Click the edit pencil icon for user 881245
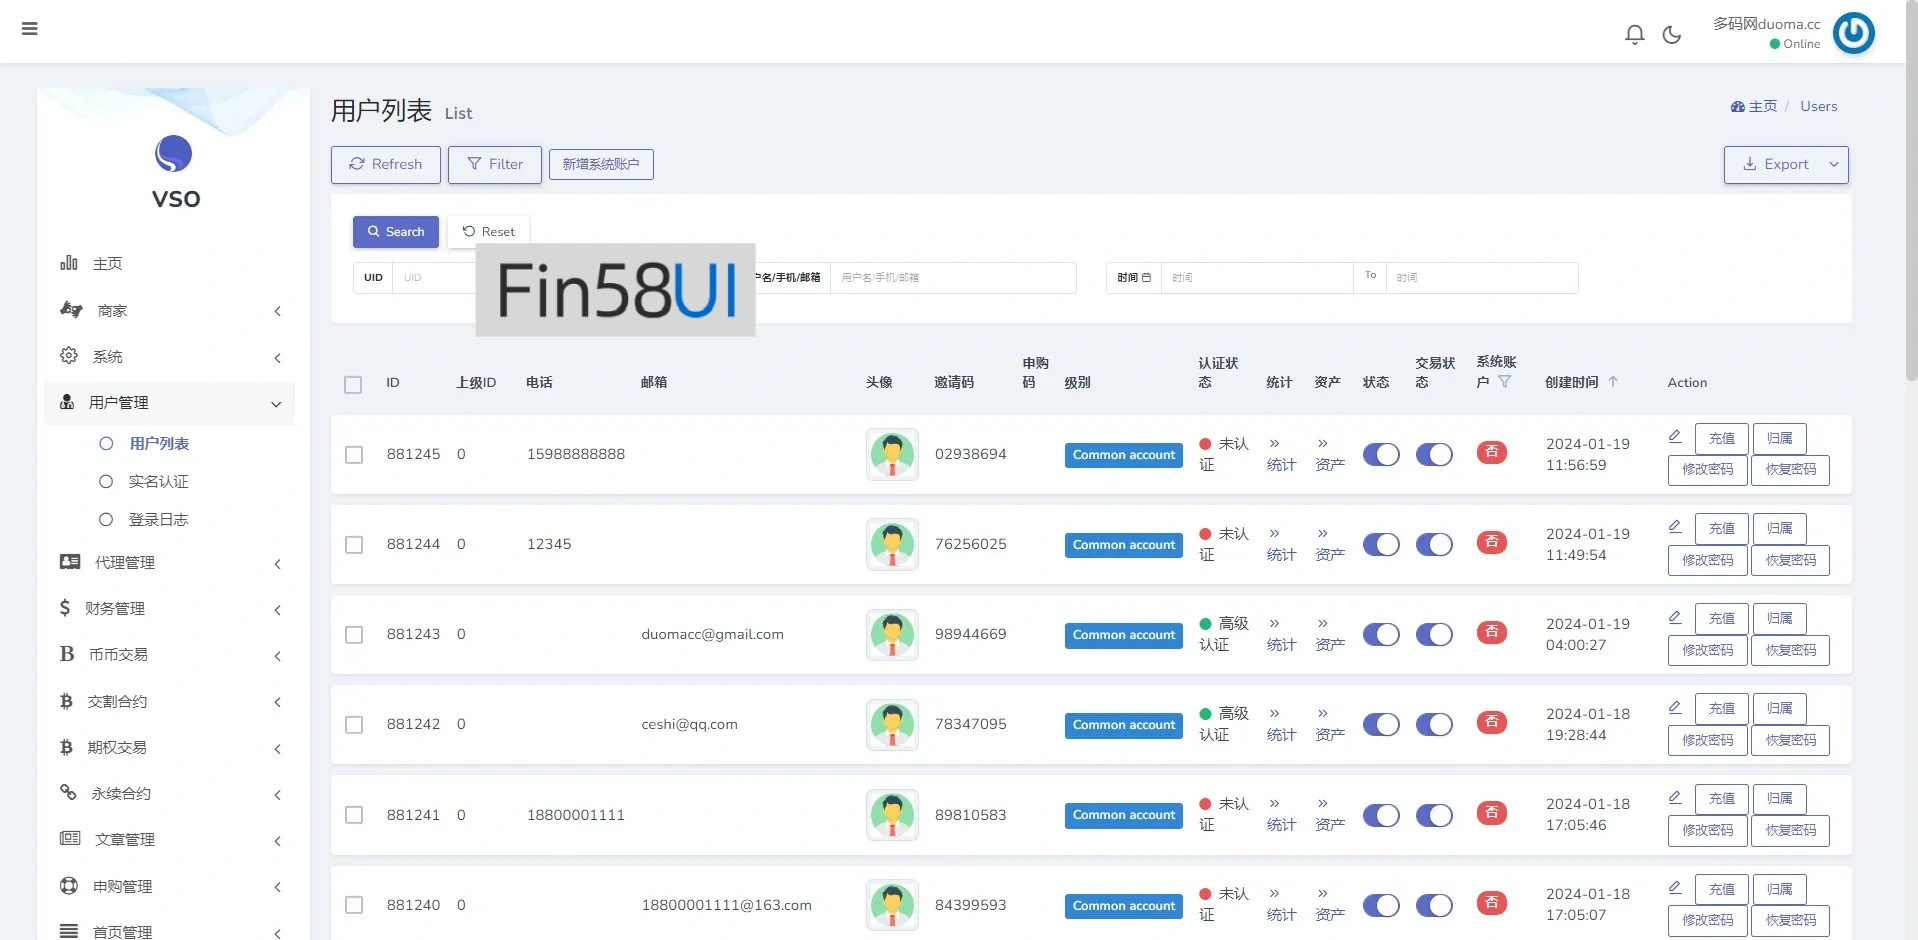 click(x=1675, y=436)
